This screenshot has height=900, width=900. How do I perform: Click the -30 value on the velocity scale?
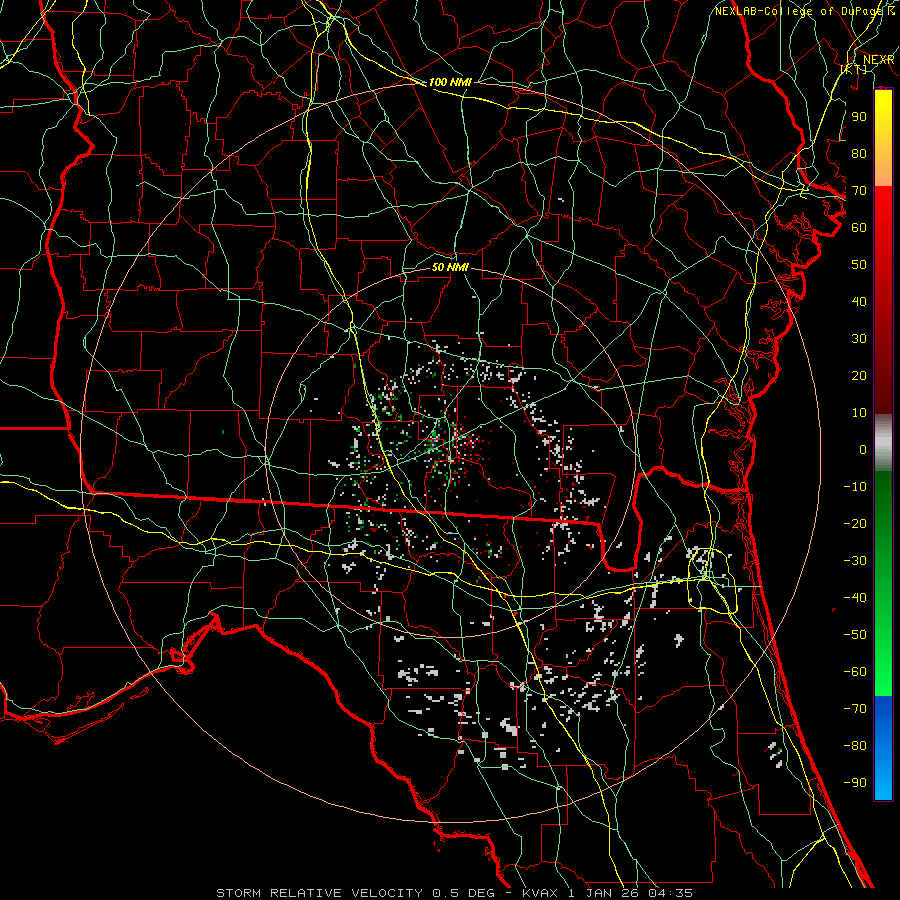tap(855, 561)
